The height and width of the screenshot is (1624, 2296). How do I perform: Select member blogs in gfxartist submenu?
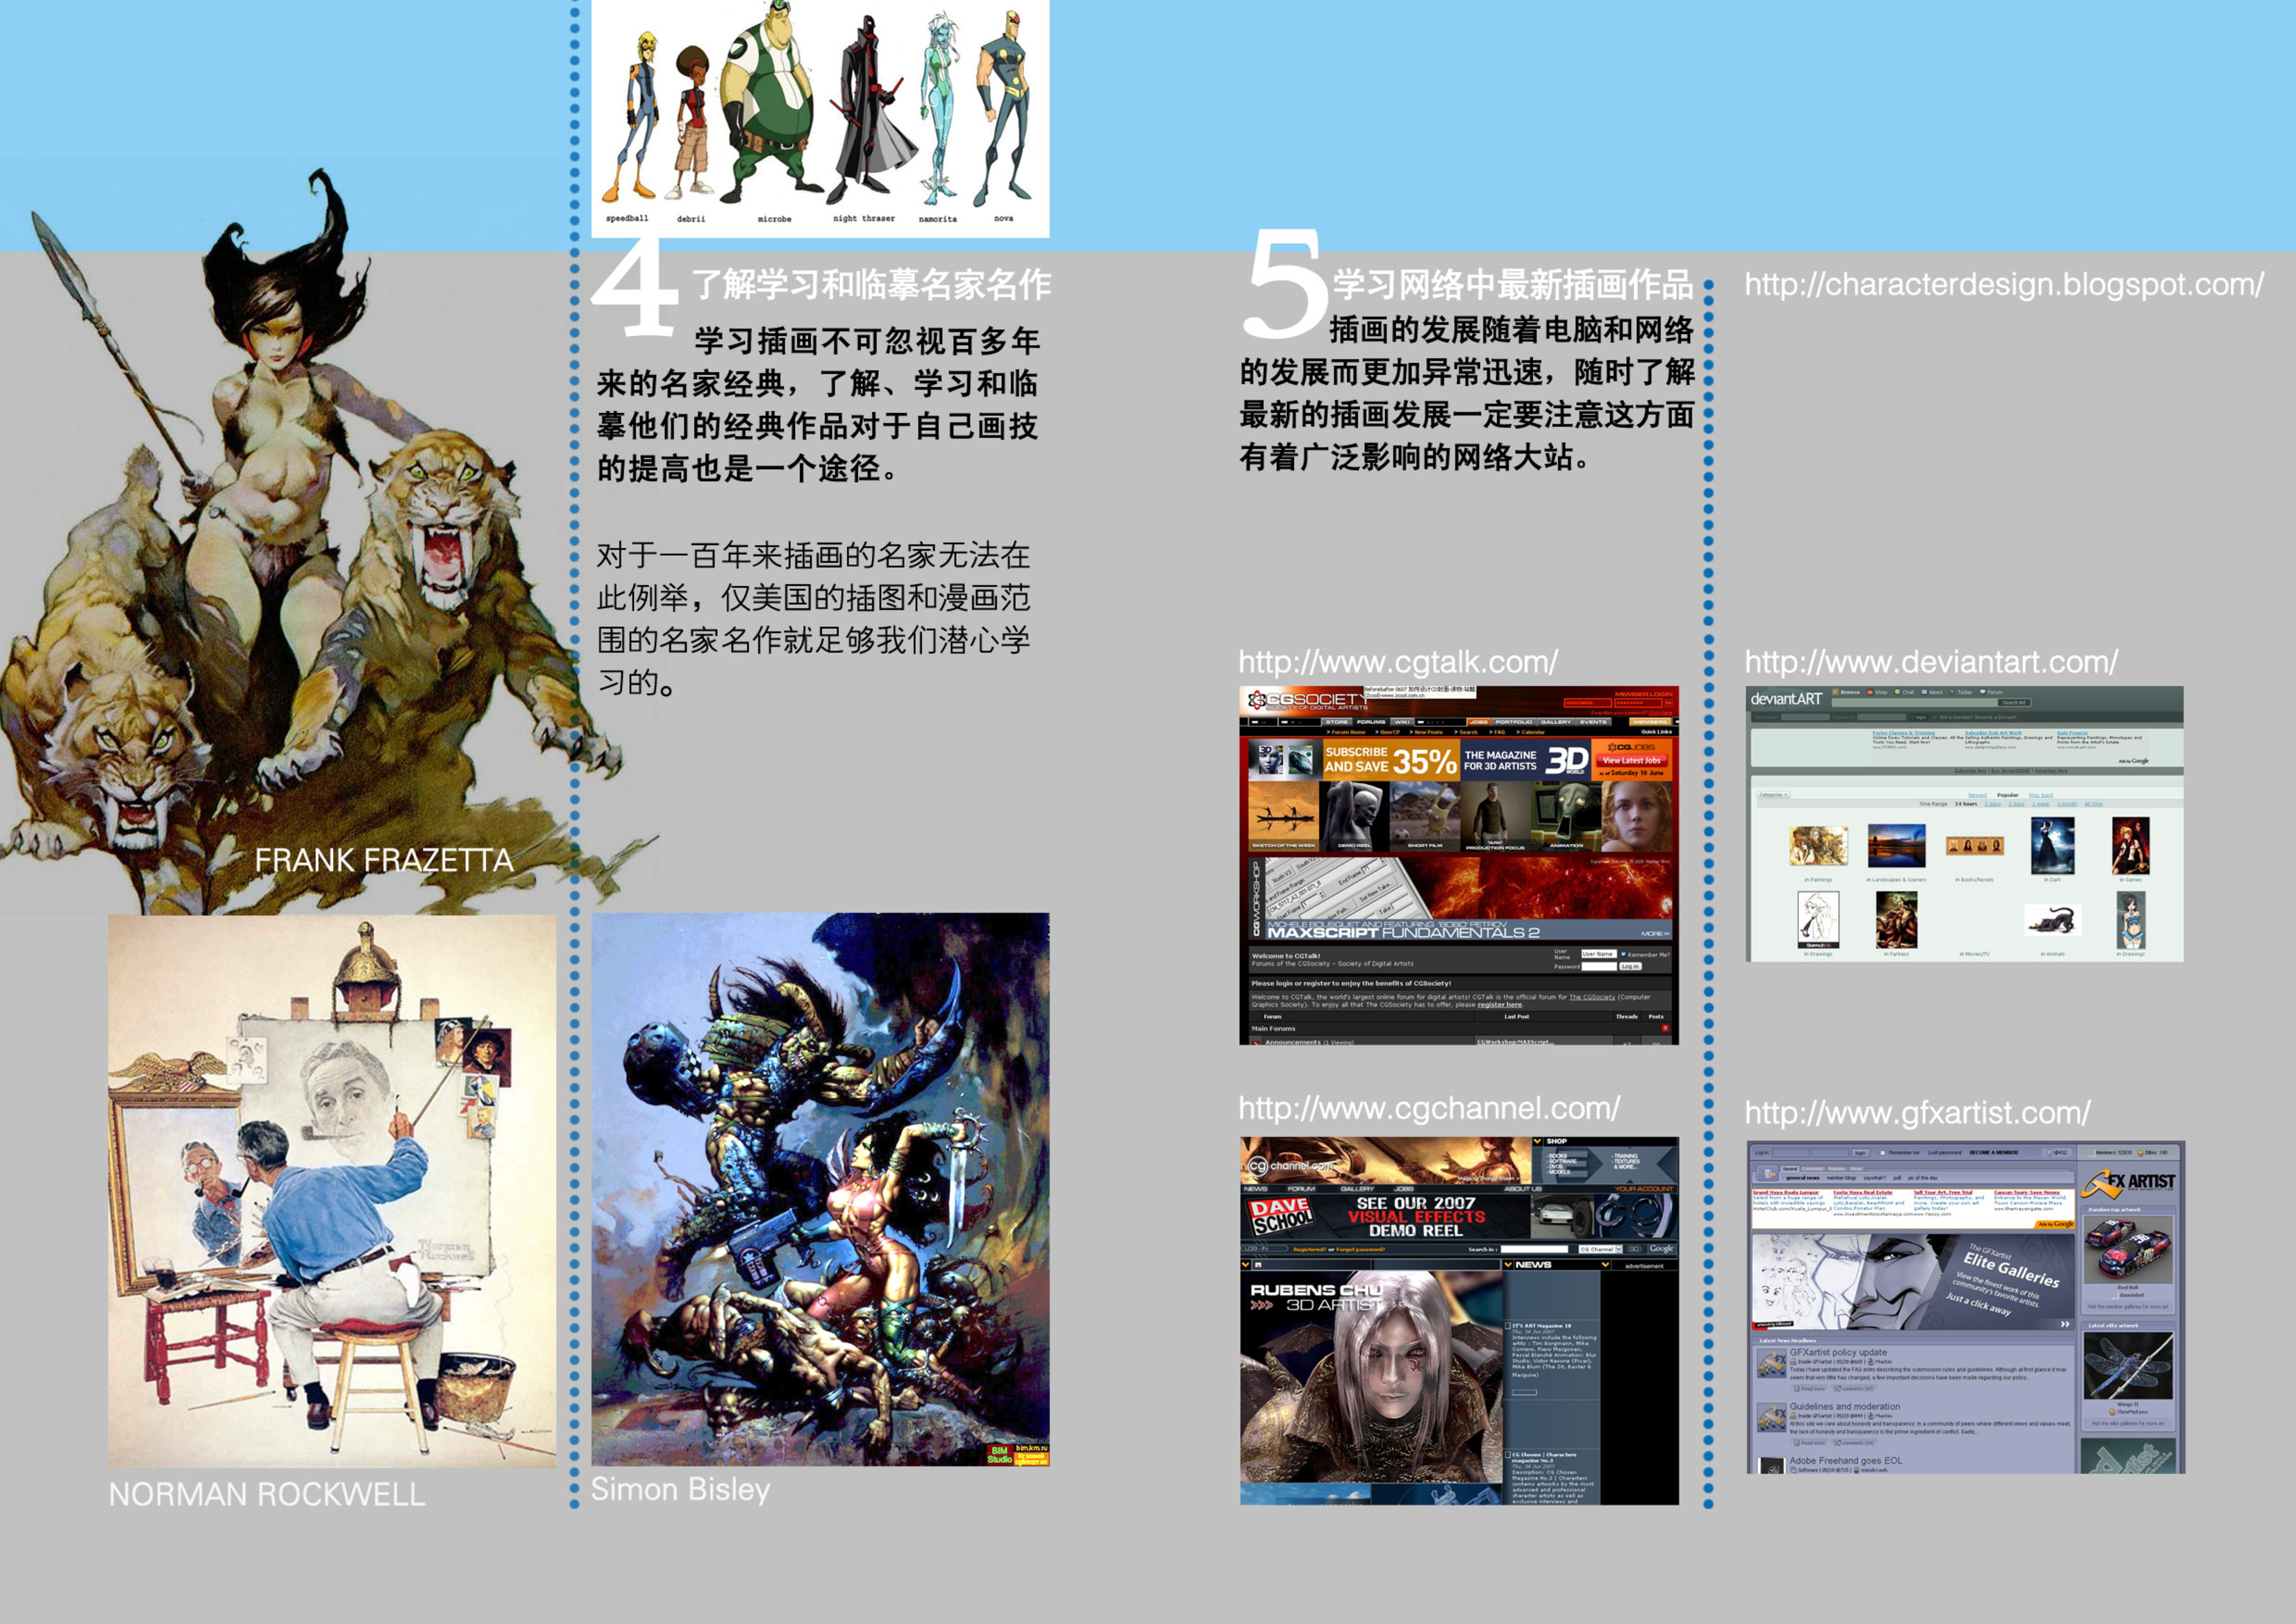coord(1842,1178)
